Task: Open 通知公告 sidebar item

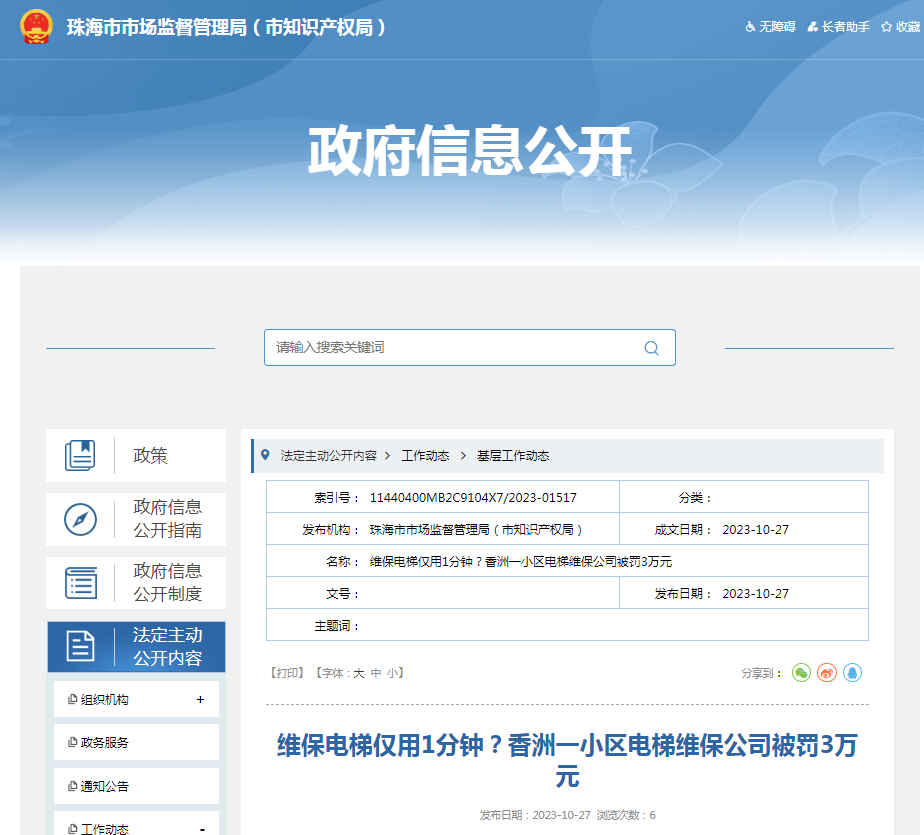Action: 105,786
